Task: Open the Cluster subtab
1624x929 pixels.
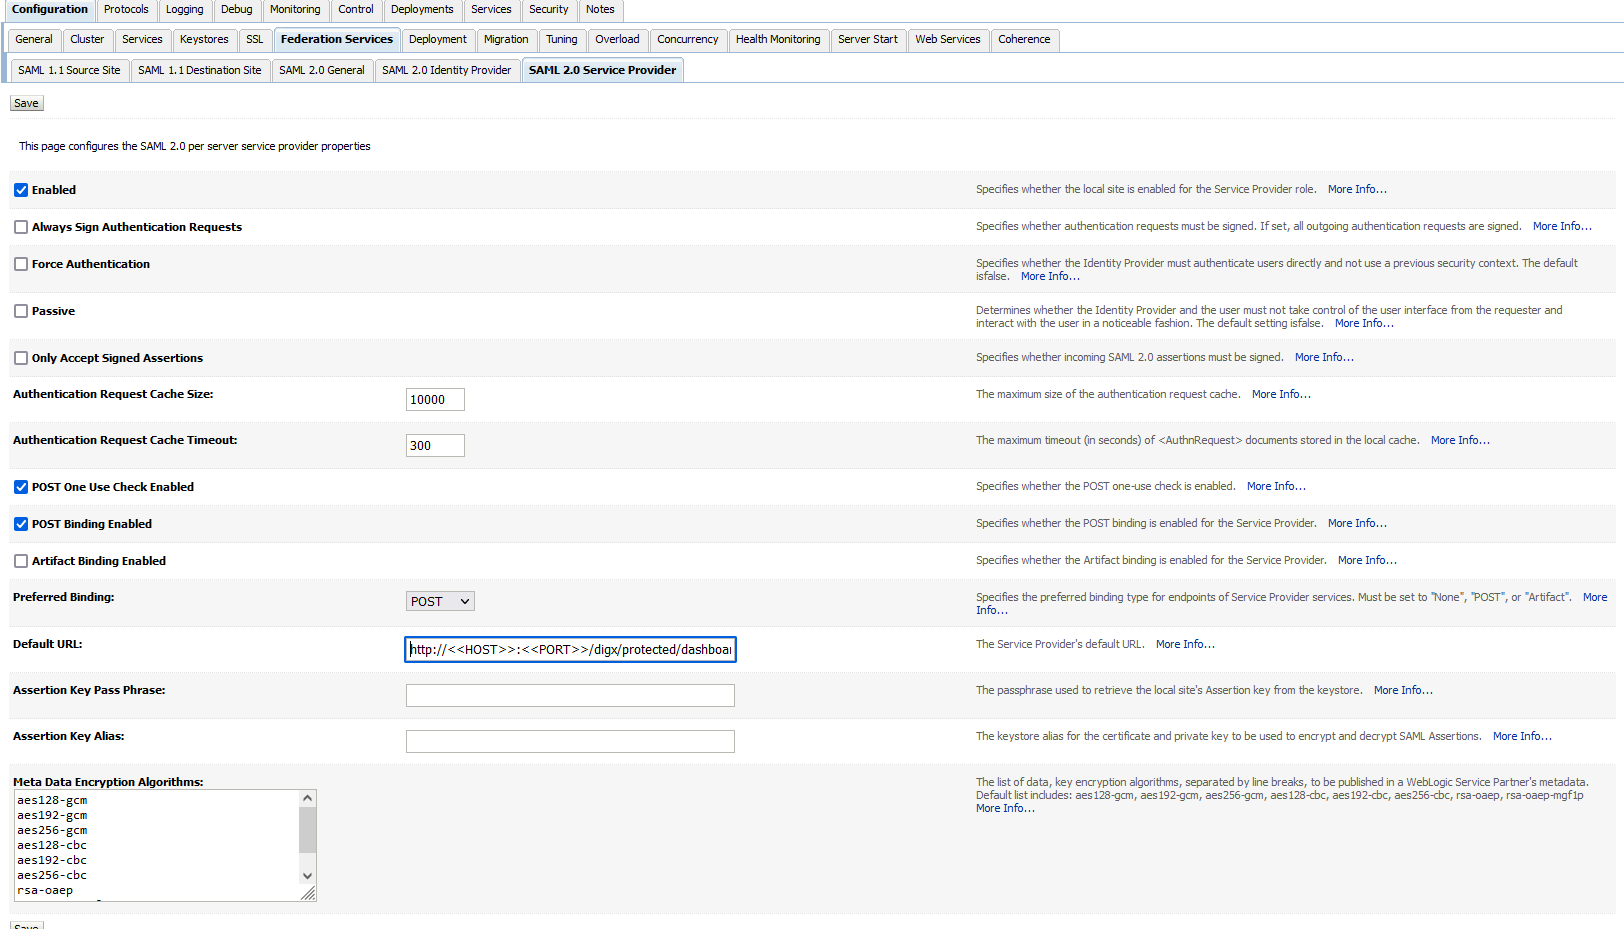Action: (87, 40)
